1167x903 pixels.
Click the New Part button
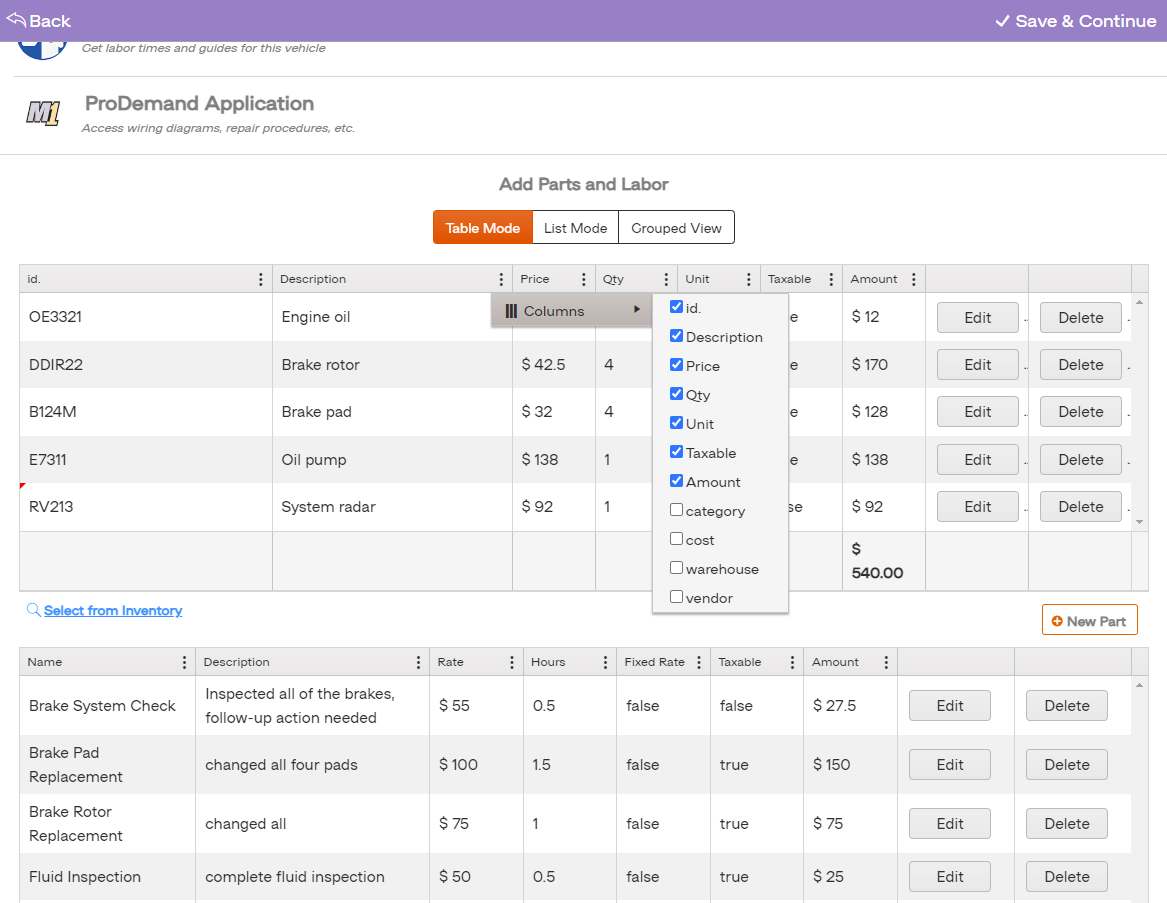click(1089, 621)
